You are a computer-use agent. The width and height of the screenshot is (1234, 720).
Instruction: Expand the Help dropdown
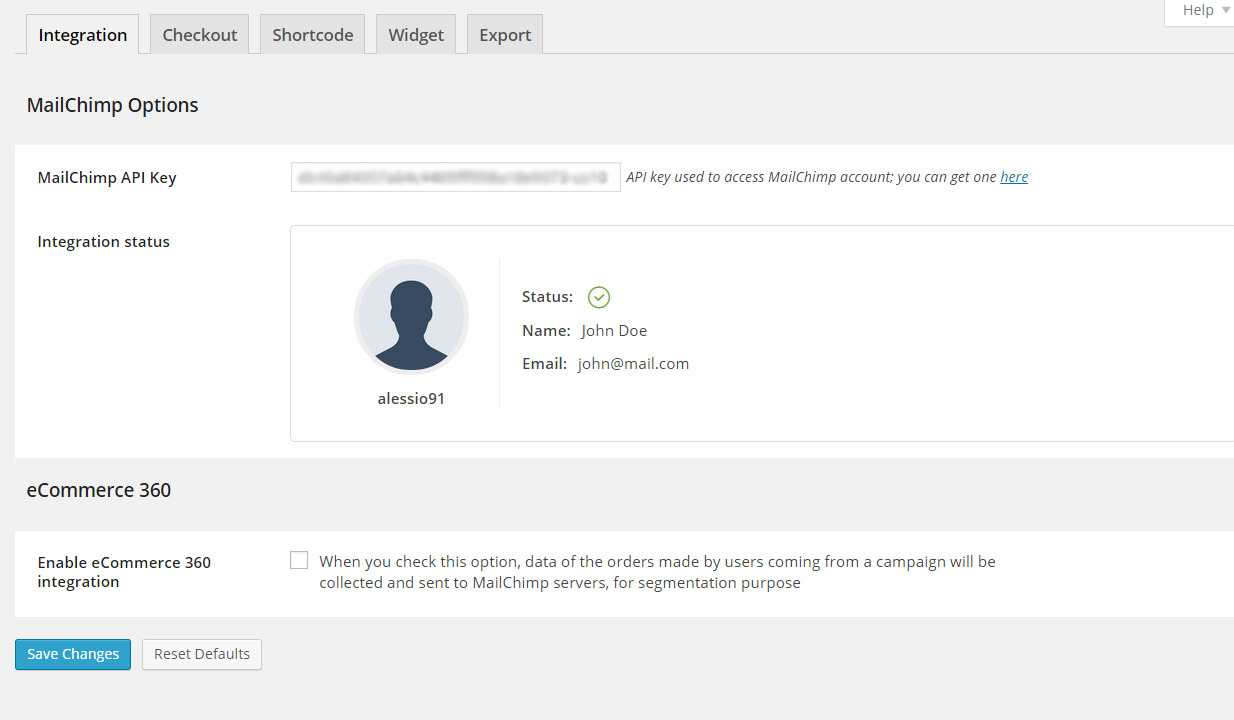click(x=1204, y=10)
